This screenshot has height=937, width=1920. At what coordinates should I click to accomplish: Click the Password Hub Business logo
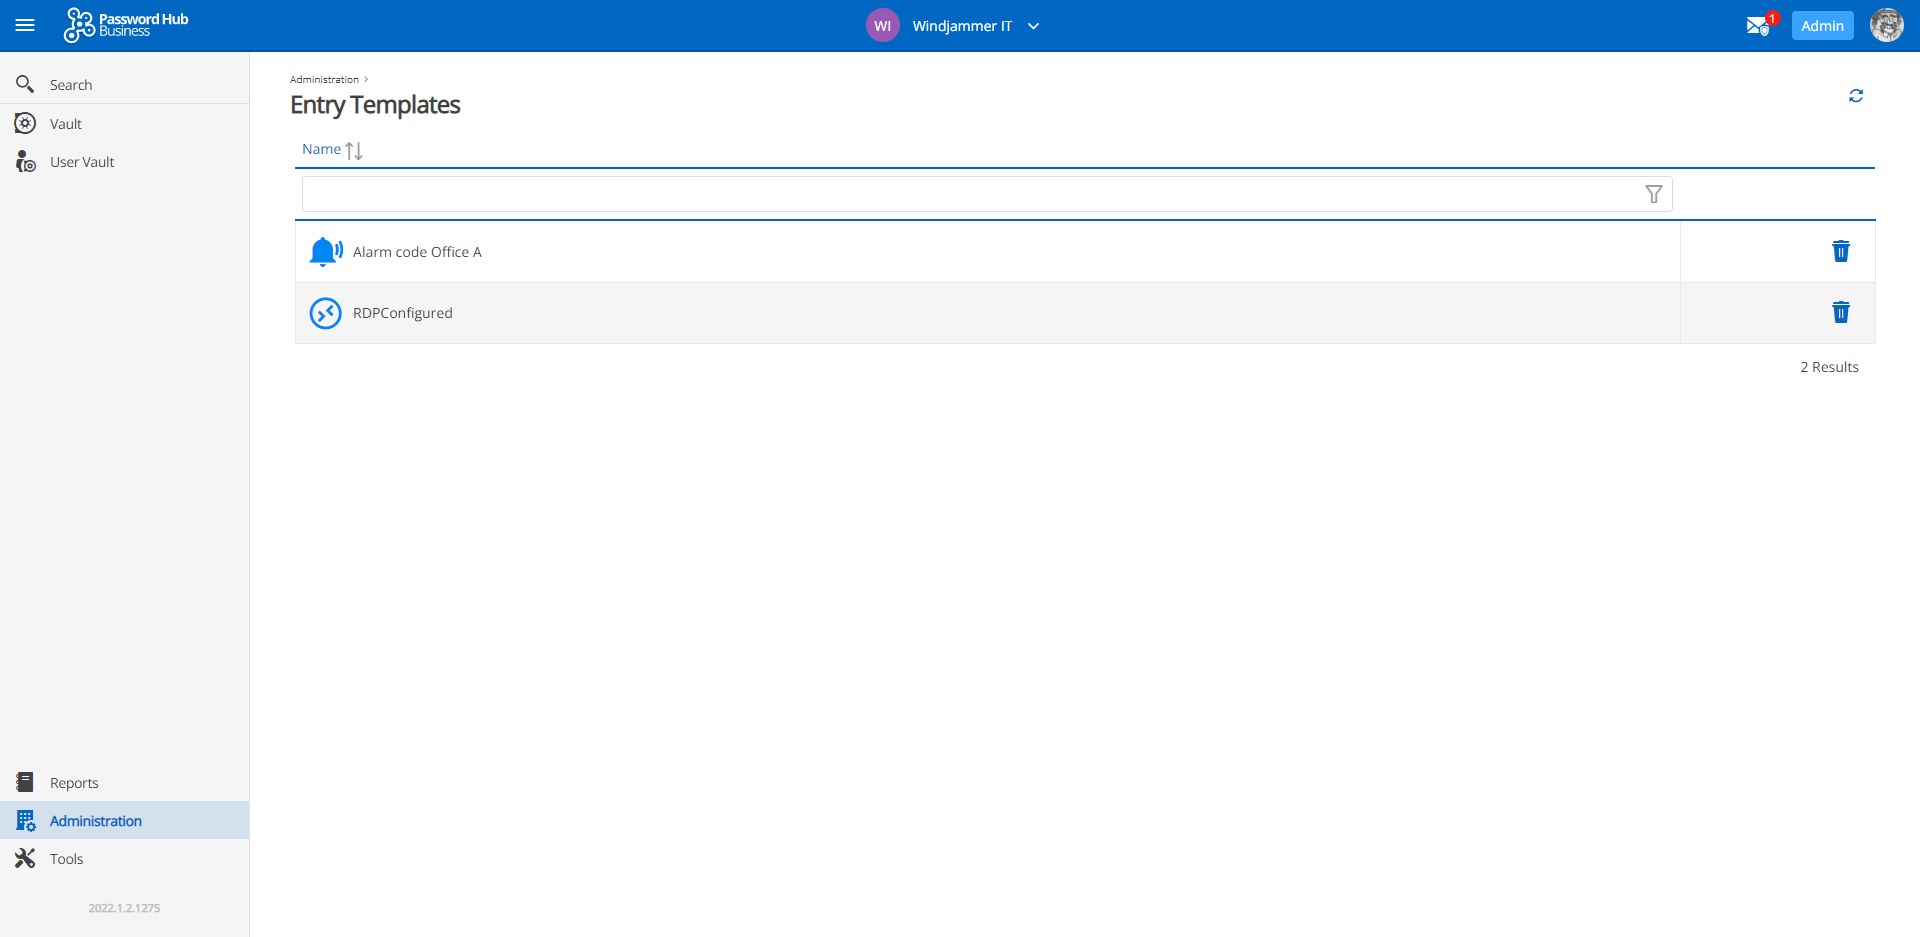click(x=125, y=24)
